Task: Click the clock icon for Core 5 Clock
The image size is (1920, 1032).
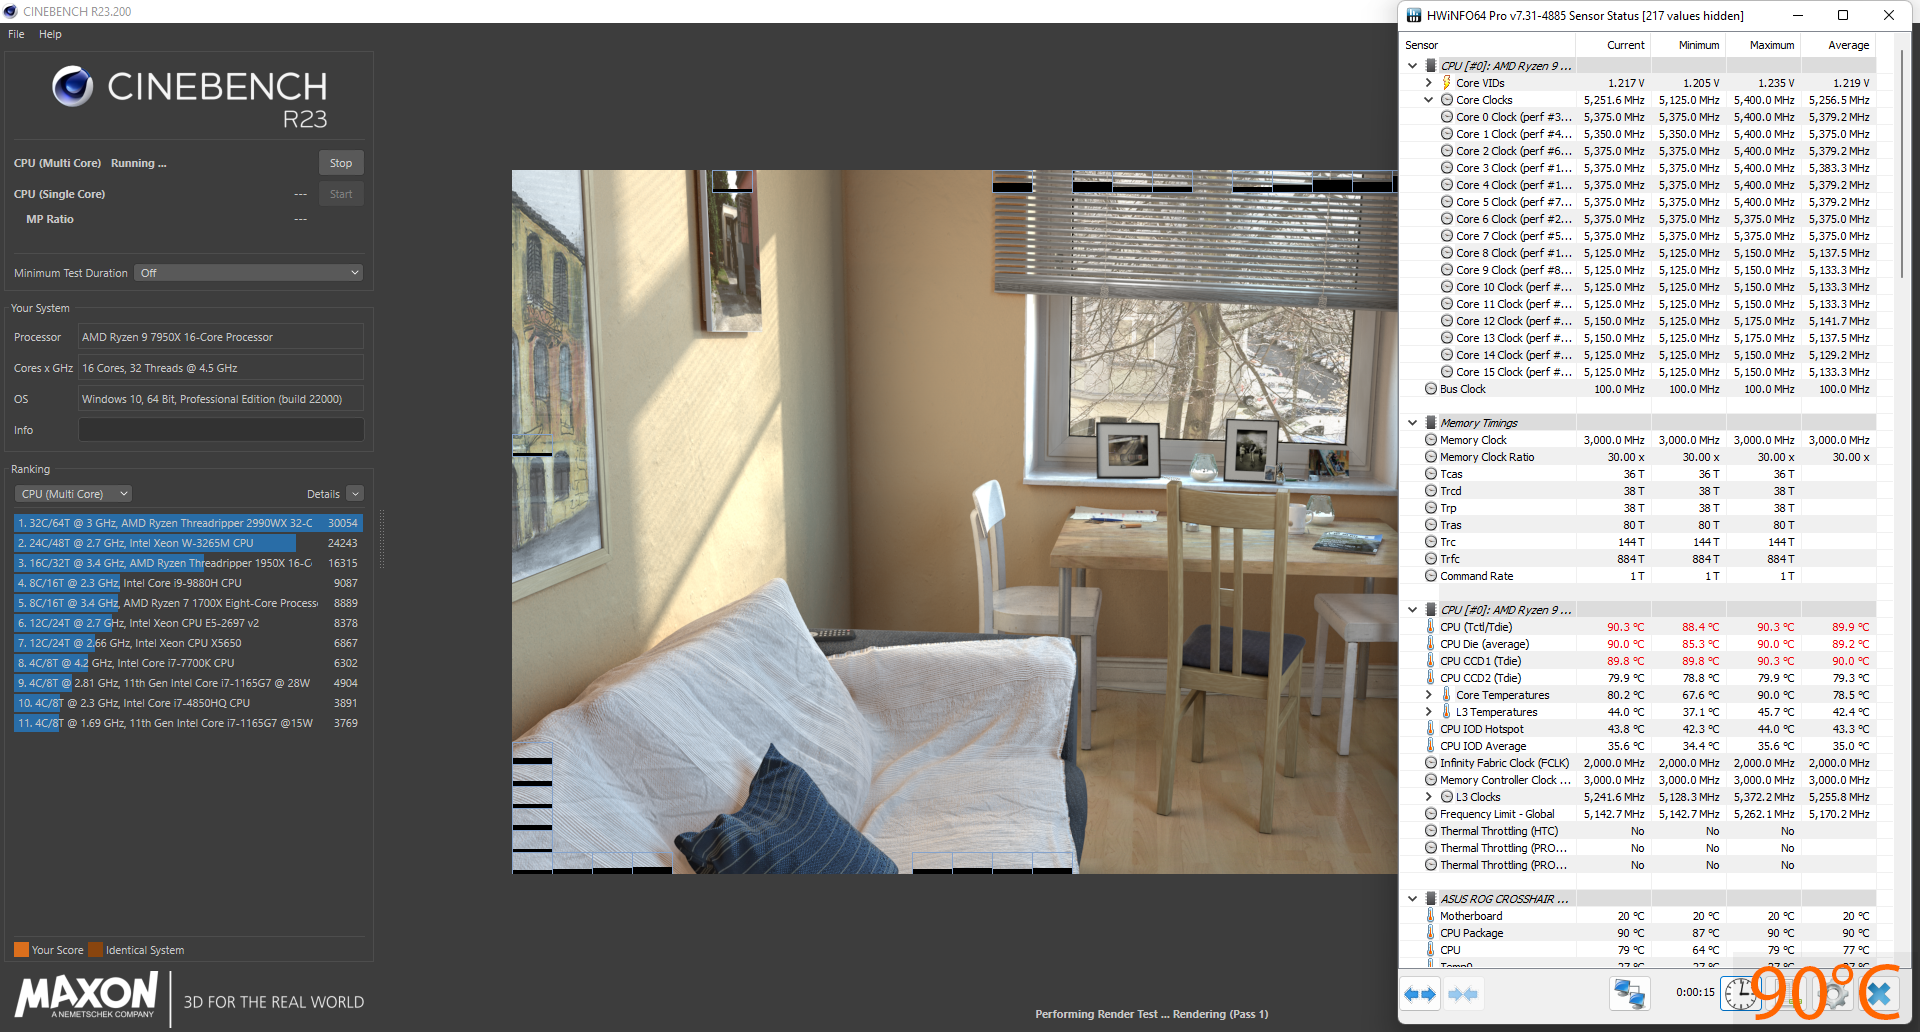Action: pyautogui.click(x=1446, y=202)
